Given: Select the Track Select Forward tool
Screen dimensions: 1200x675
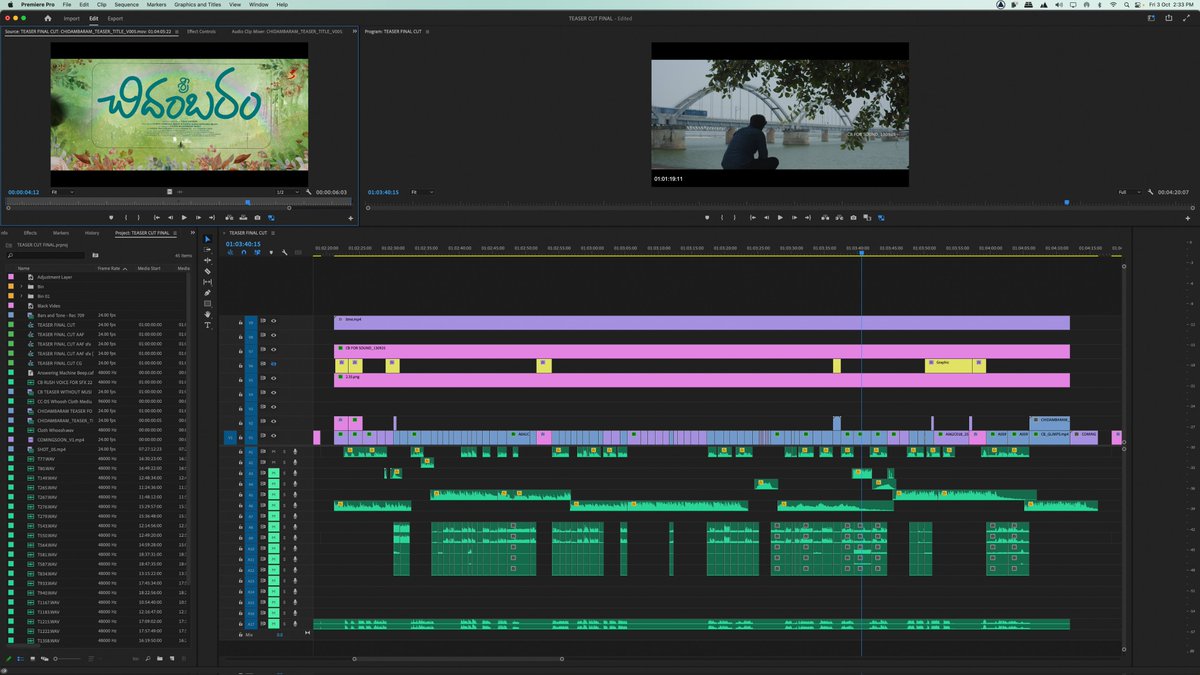Looking at the screenshot, I should (x=208, y=247).
